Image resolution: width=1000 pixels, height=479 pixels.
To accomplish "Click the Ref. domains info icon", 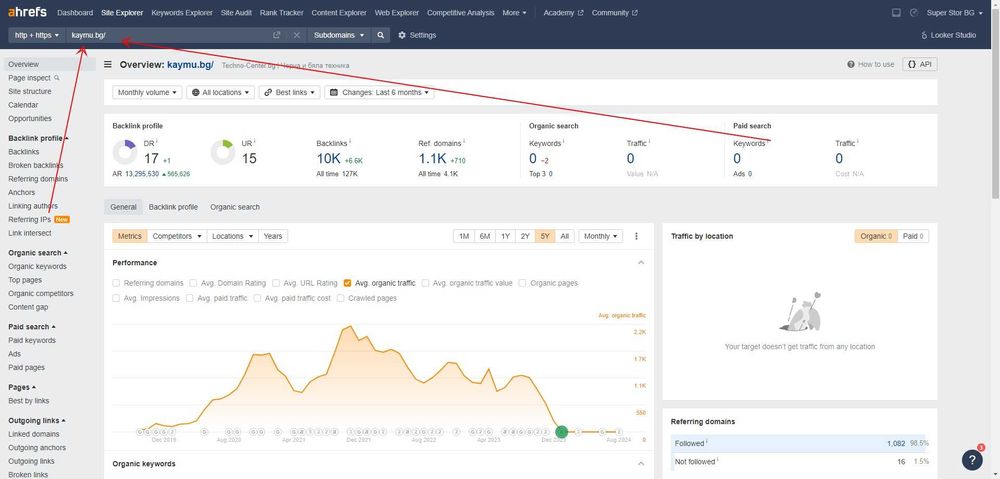I will click(x=464, y=141).
